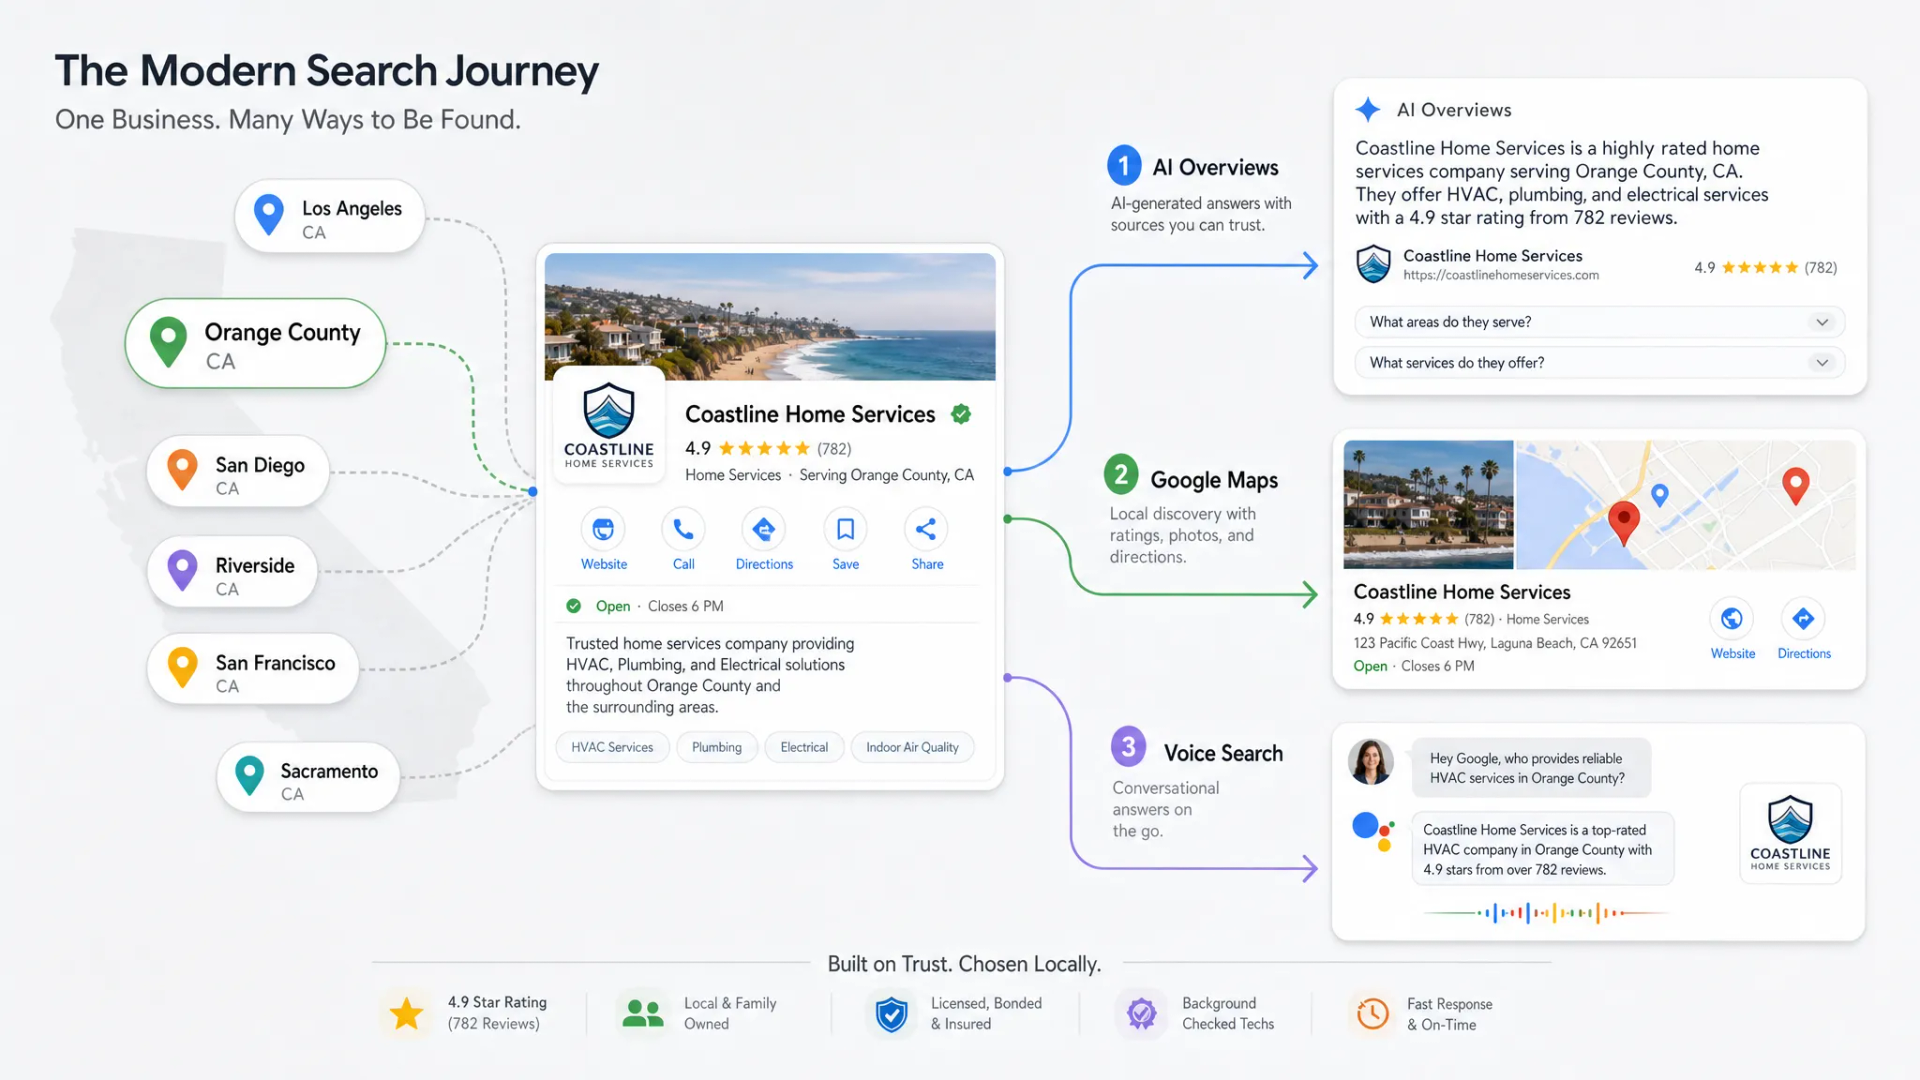Click the Website icon in Google Maps card

pyautogui.click(x=1732, y=619)
